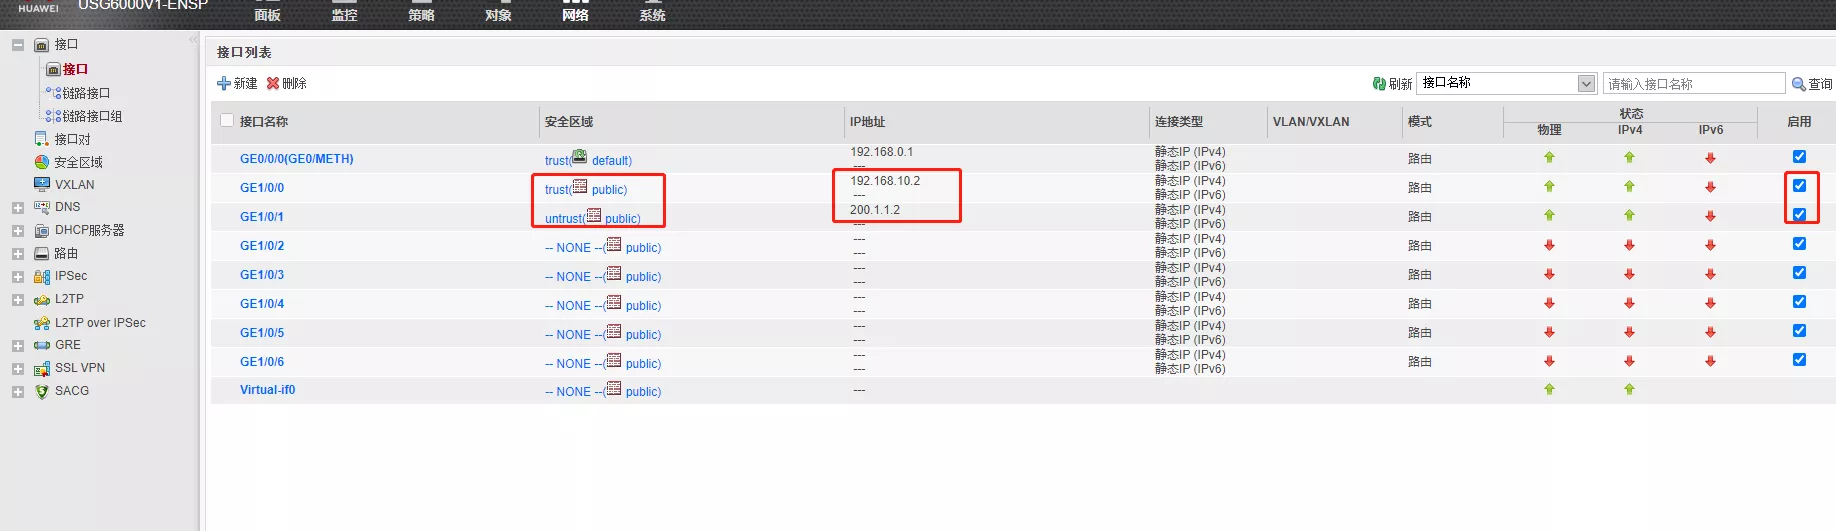Screen dimensions: 1836x531
Task: Check the select-all interfaces header checkbox
Action: tap(227, 121)
